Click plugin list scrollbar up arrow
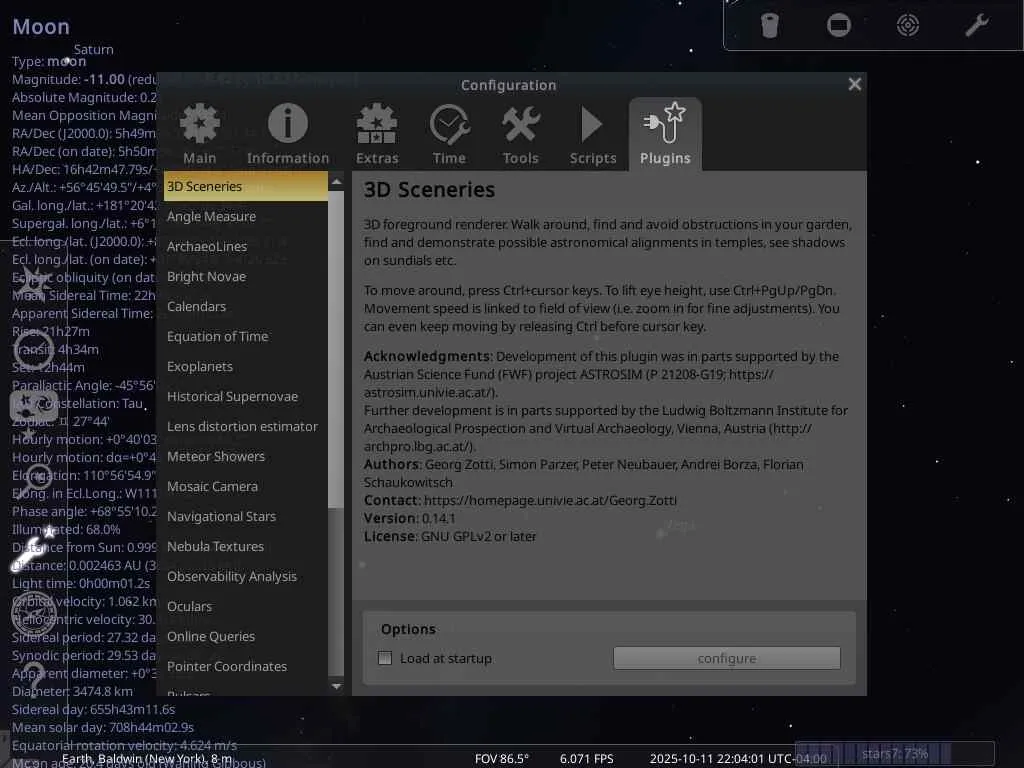This screenshot has width=1024, height=768. 336,182
